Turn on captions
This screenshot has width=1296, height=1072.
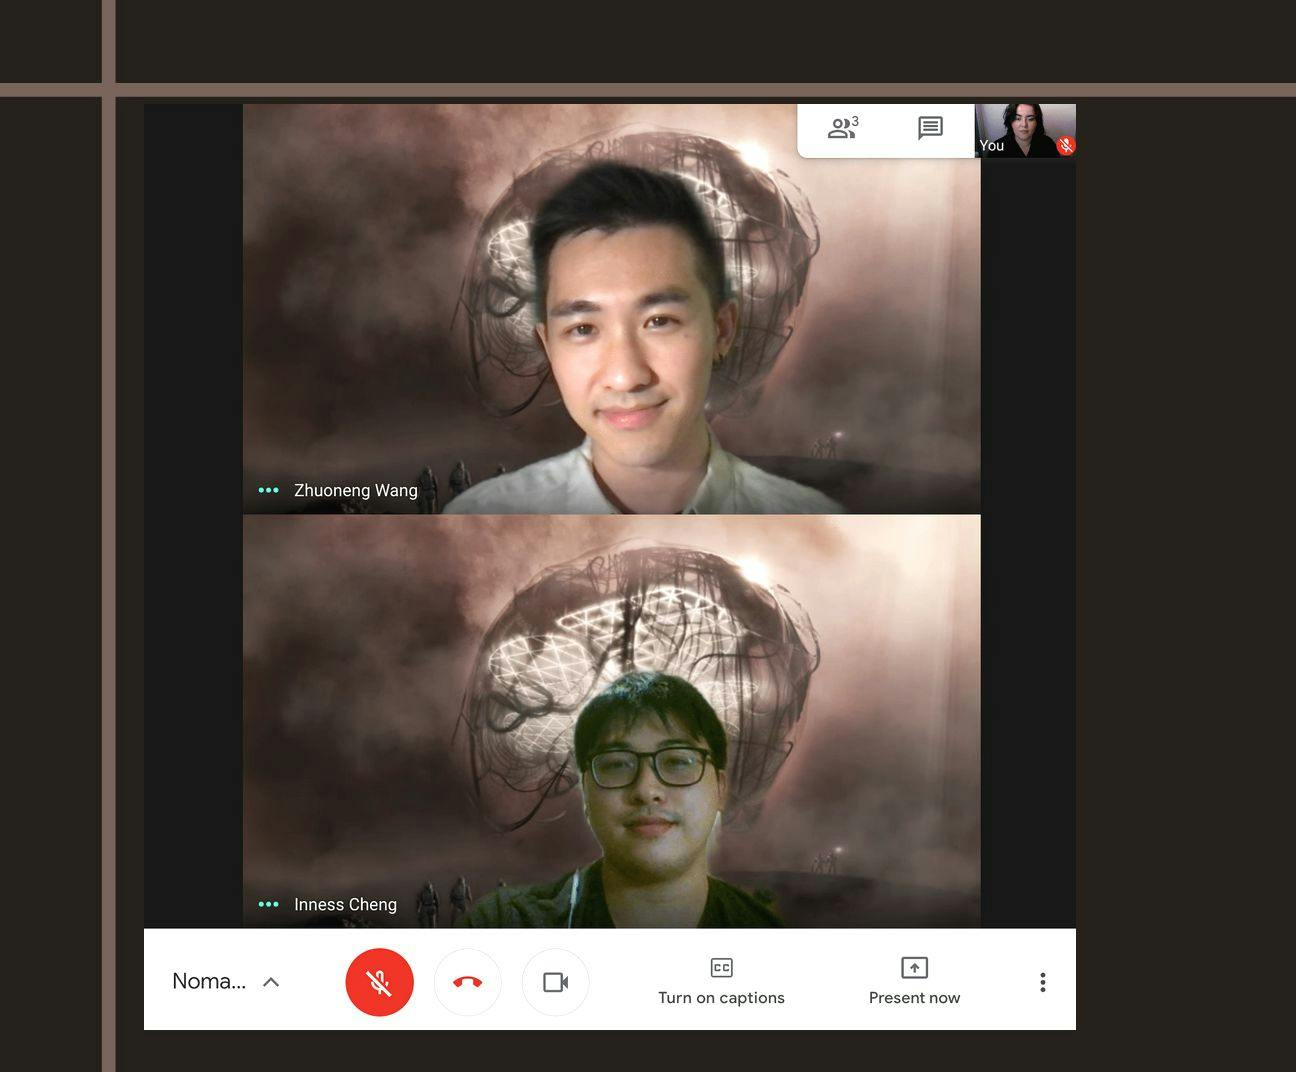pyautogui.click(x=721, y=981)
